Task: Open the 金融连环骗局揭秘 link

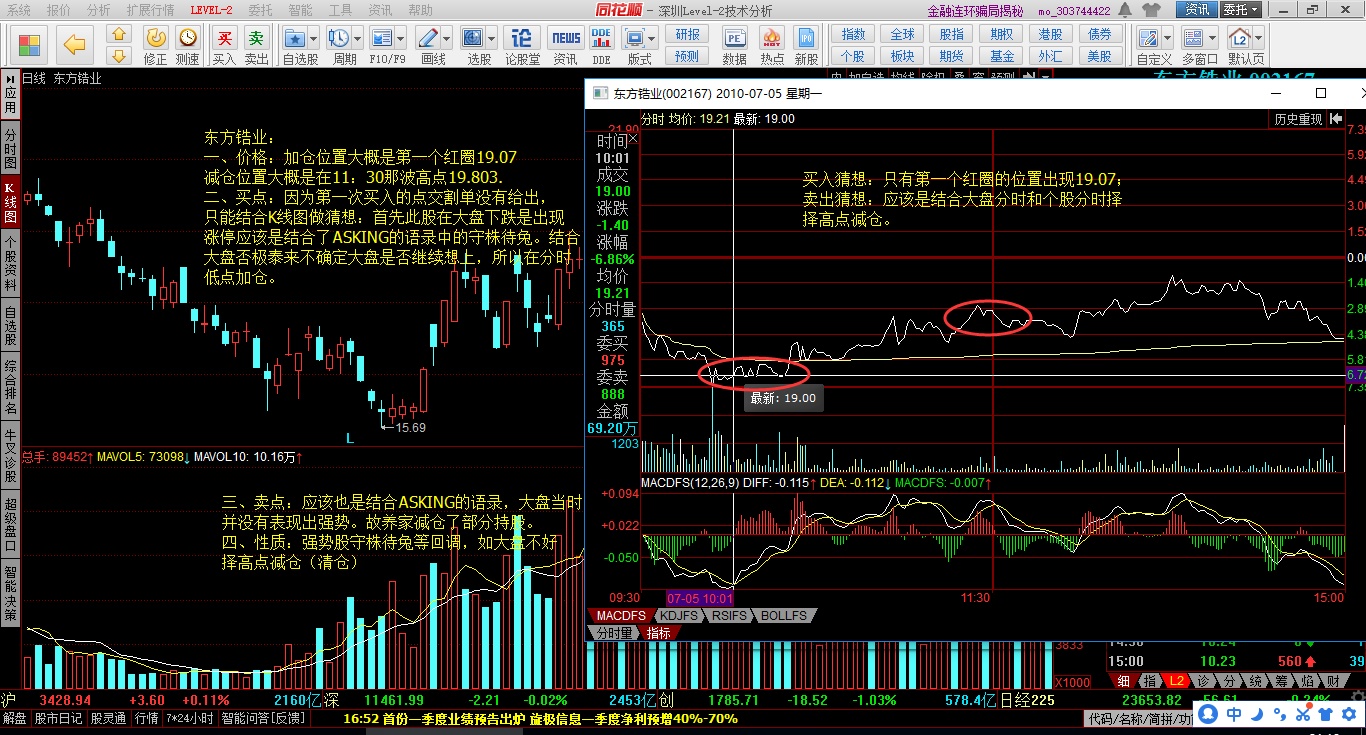Action: (976, 11)
